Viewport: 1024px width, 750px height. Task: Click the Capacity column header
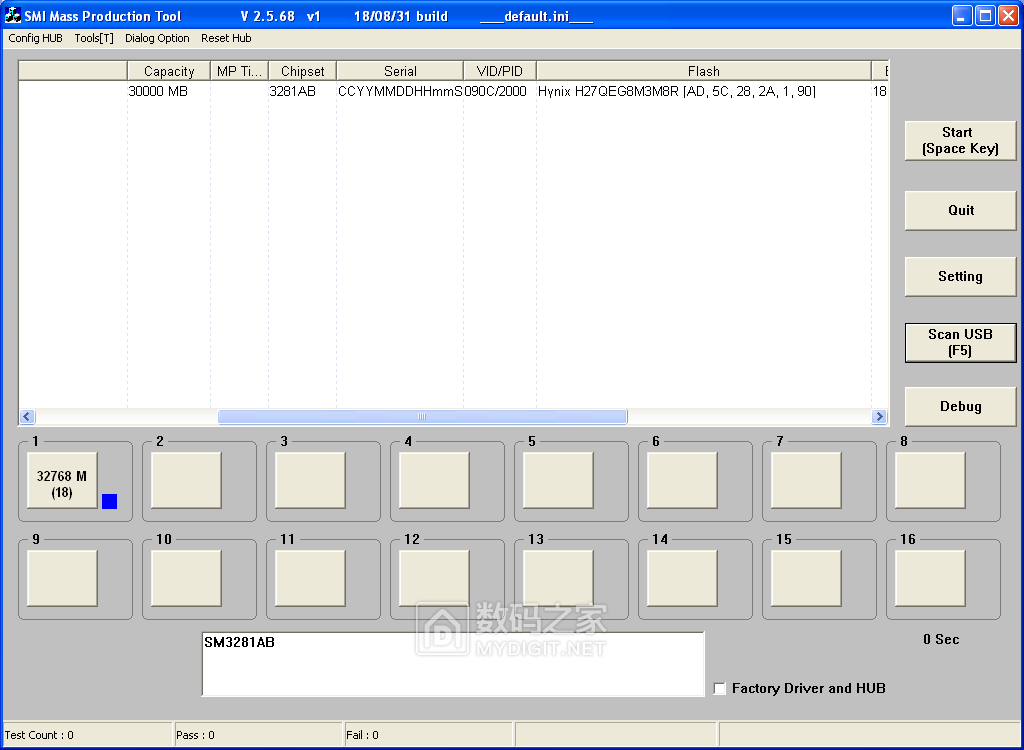(x=168, y=71)
